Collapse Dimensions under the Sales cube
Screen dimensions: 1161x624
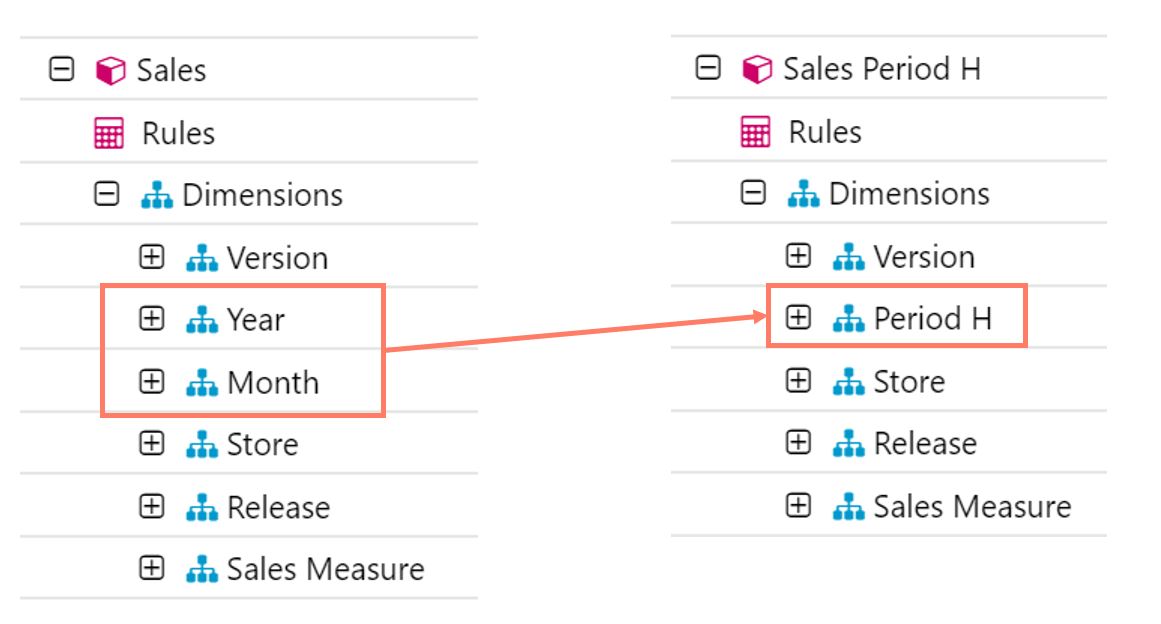tap(106, 194)
